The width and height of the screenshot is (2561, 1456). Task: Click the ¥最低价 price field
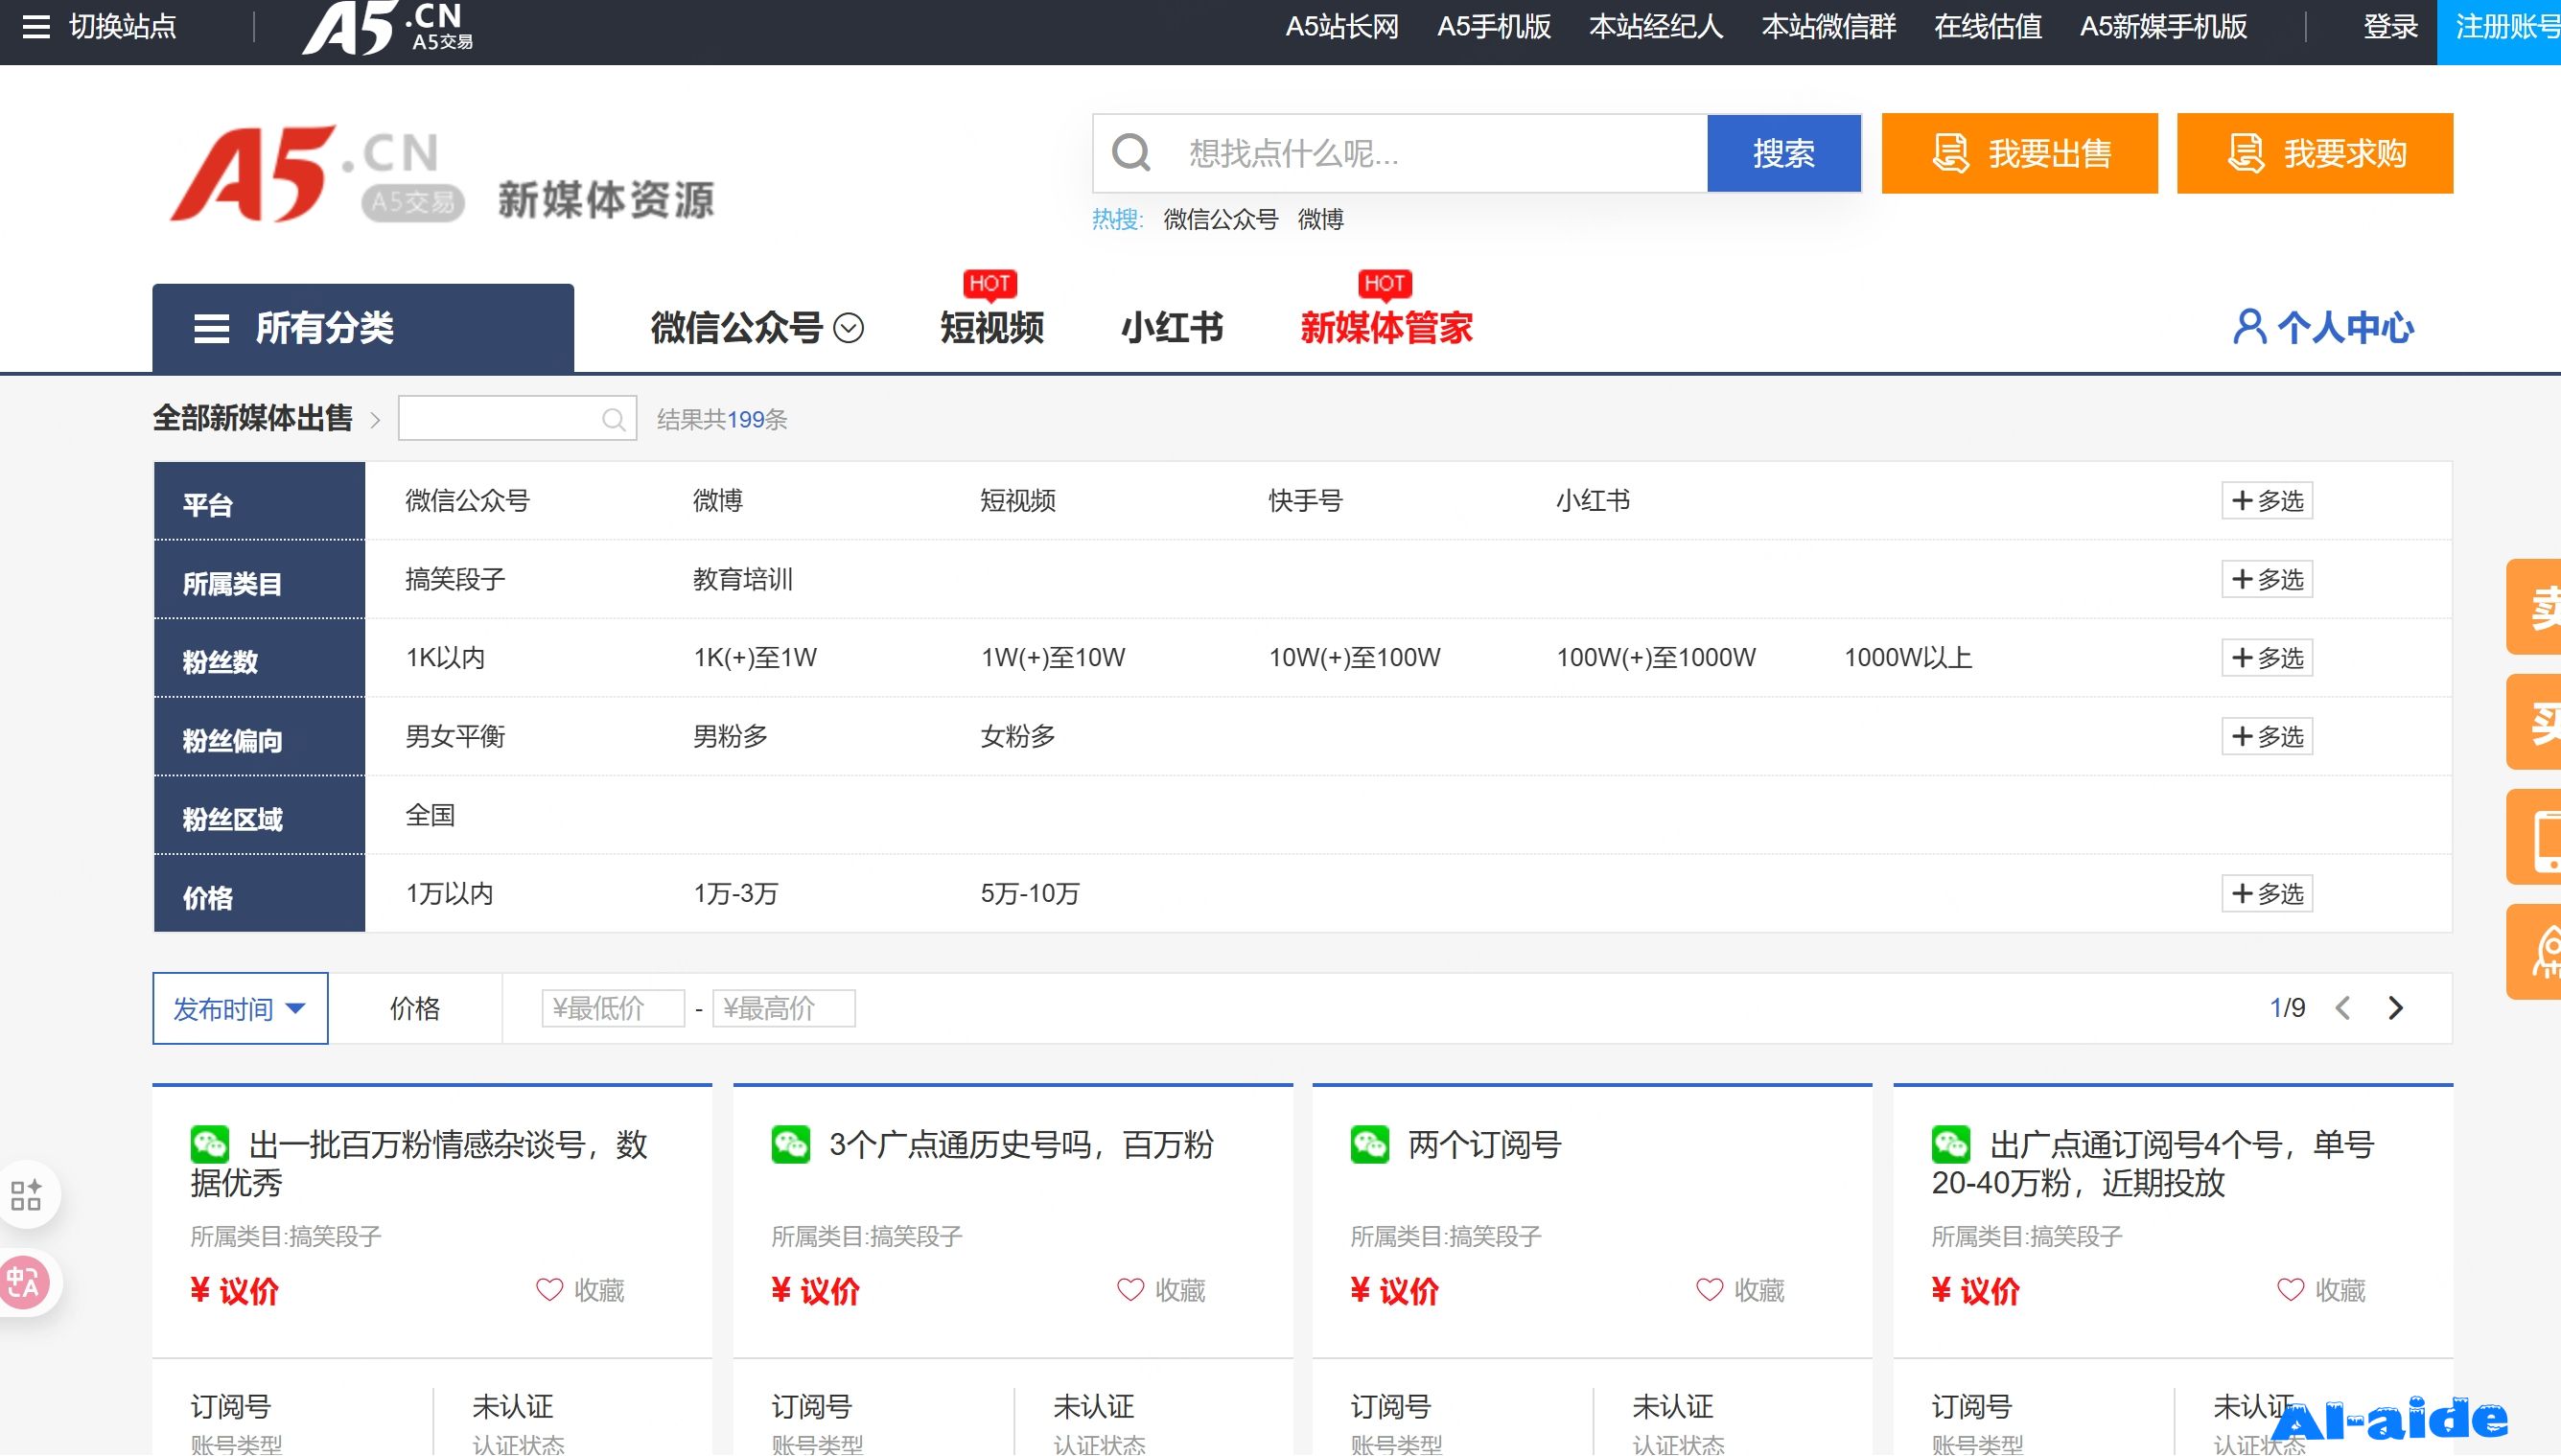coord(613,1008)
